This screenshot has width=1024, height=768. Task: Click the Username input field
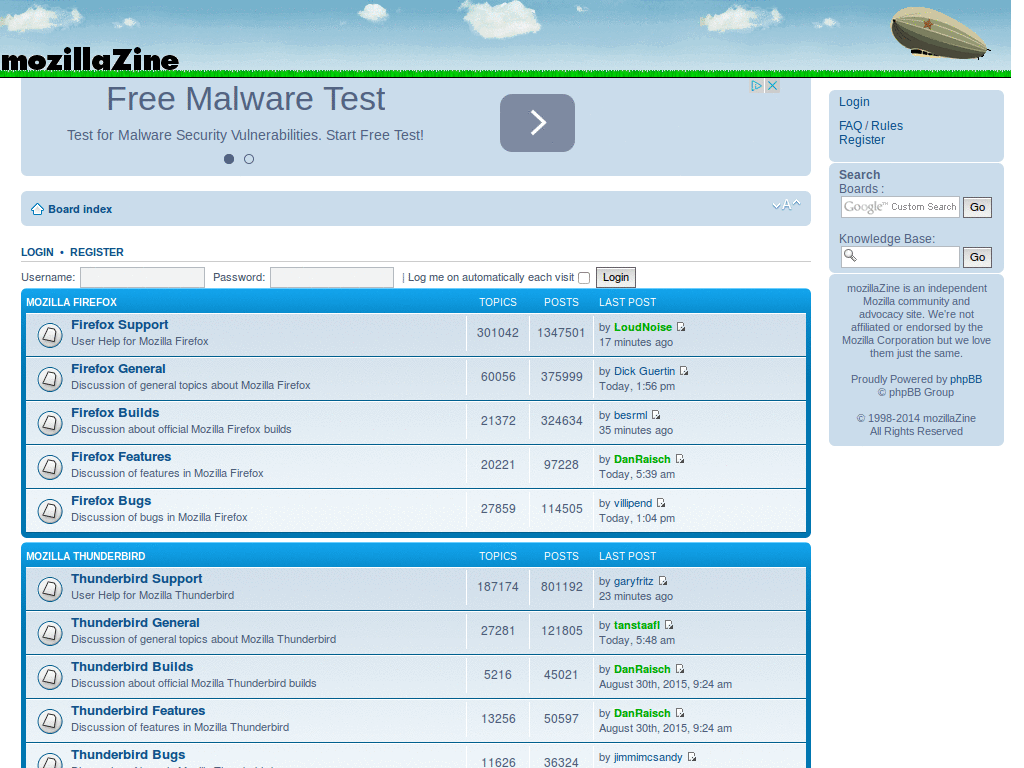click(142, 278)
